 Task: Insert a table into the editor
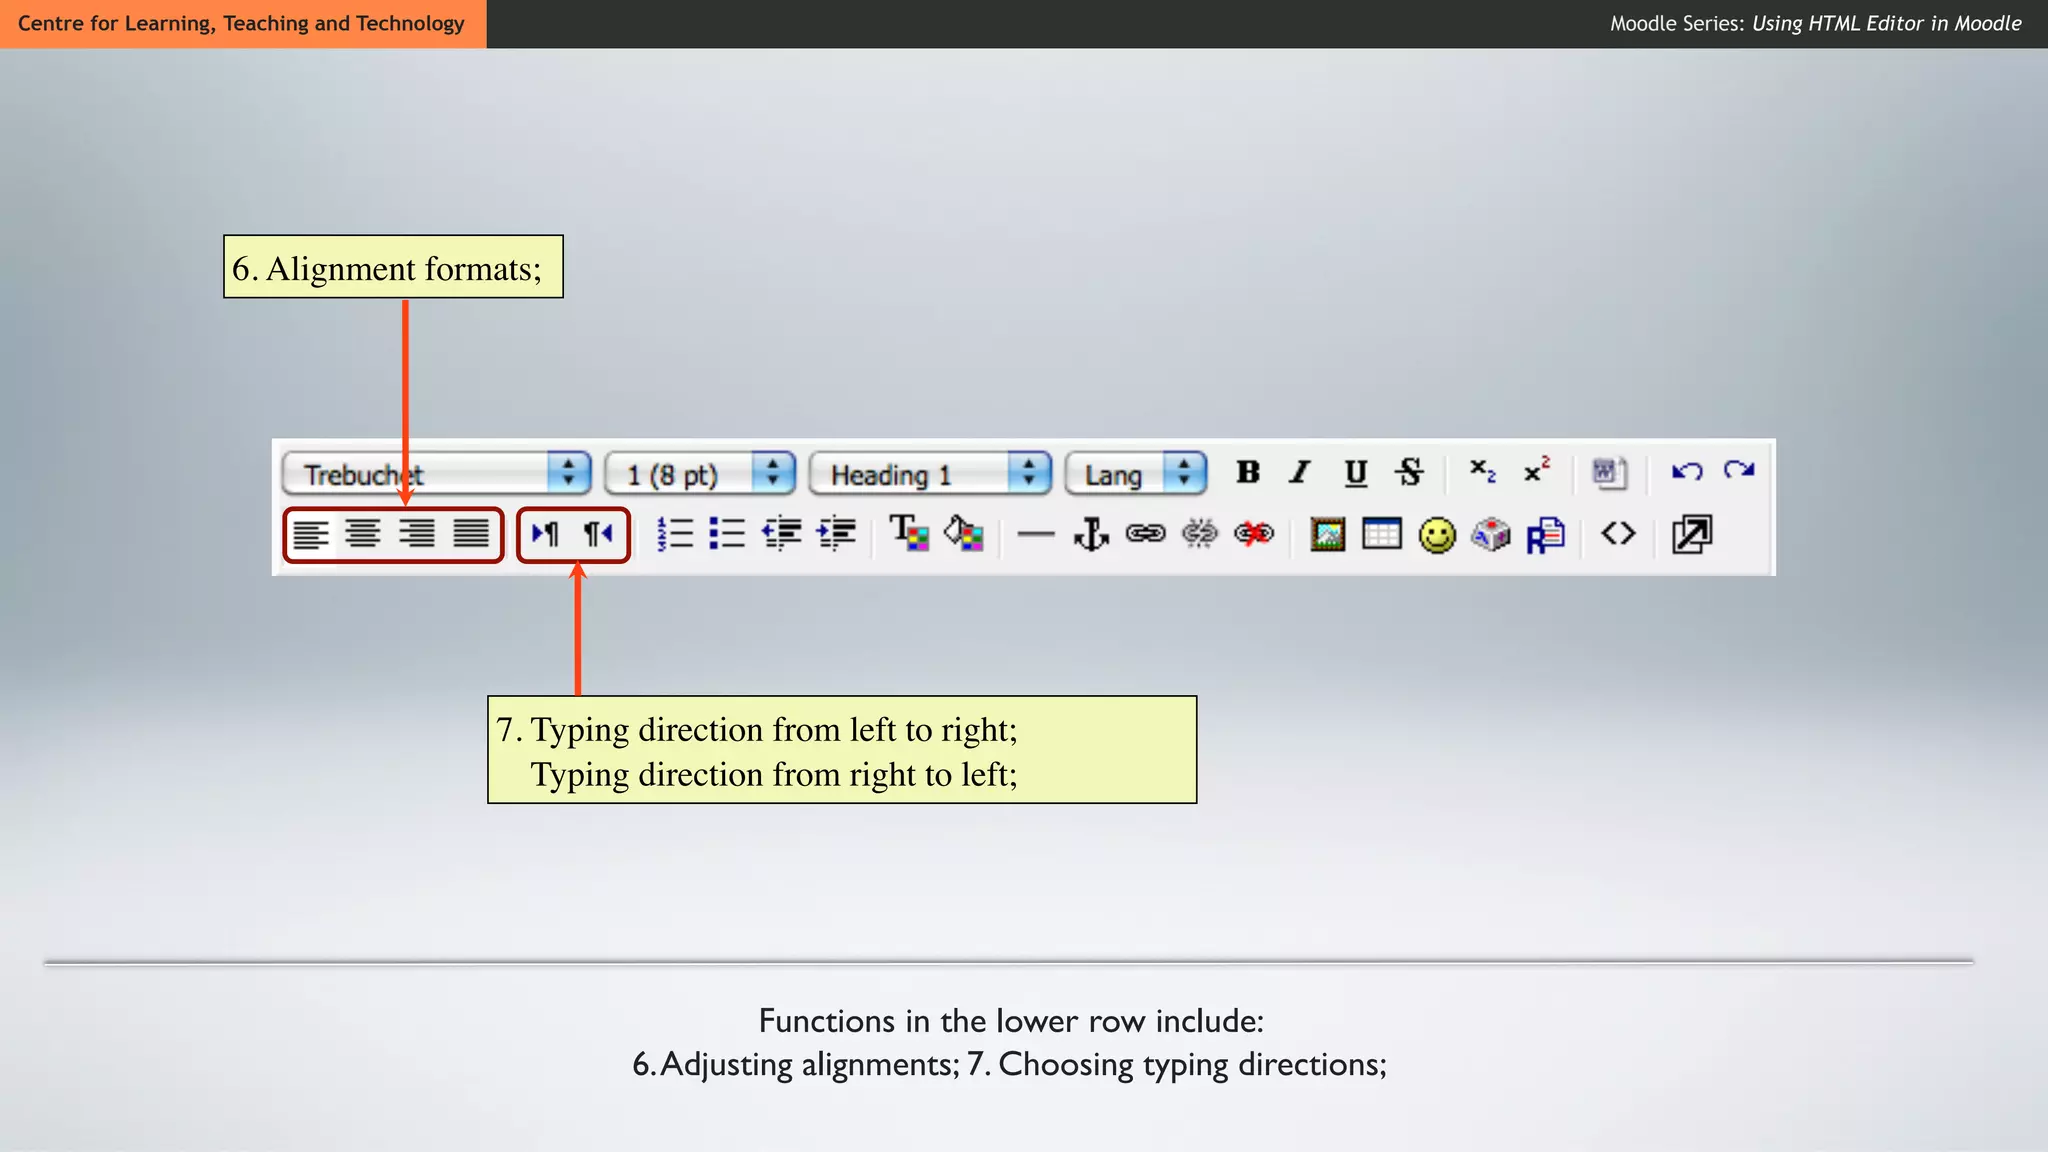(x=1381, y=535)
